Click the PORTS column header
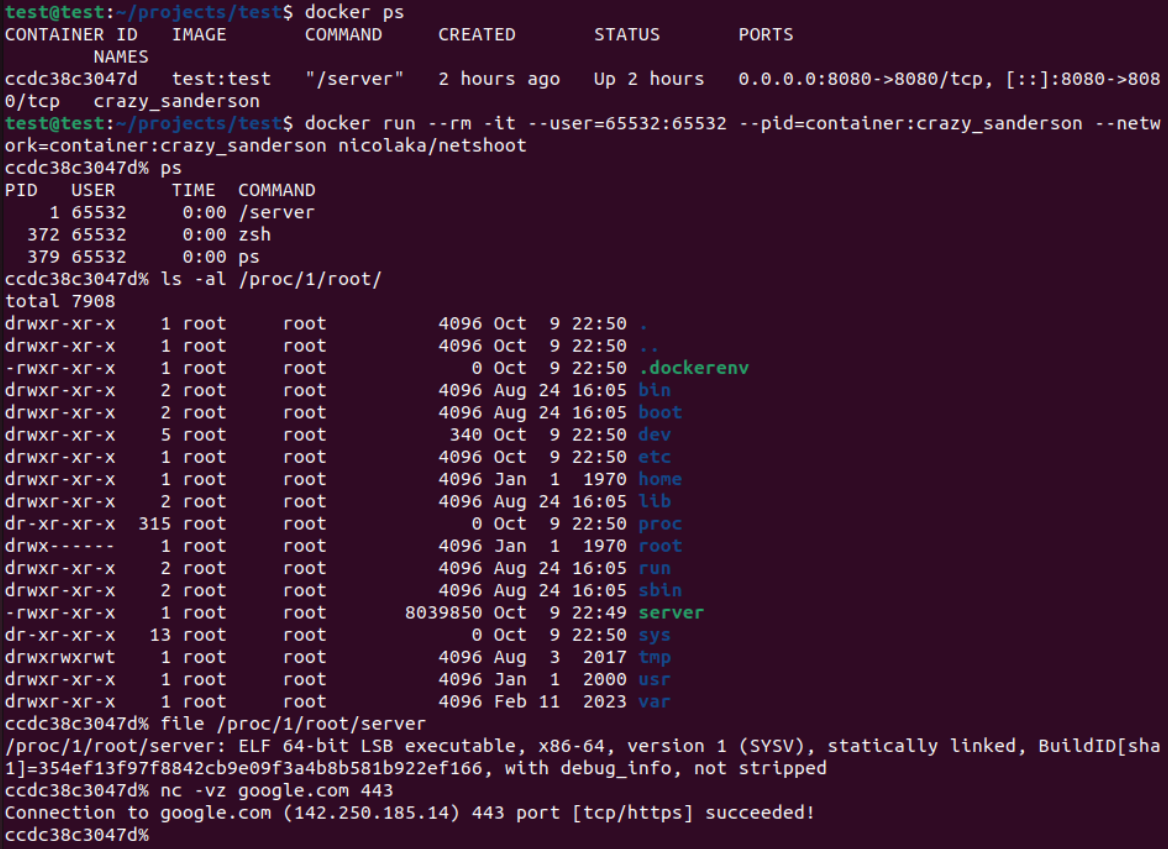The height and width of the screenshot is (849, 1168). [x=765, y=34]
